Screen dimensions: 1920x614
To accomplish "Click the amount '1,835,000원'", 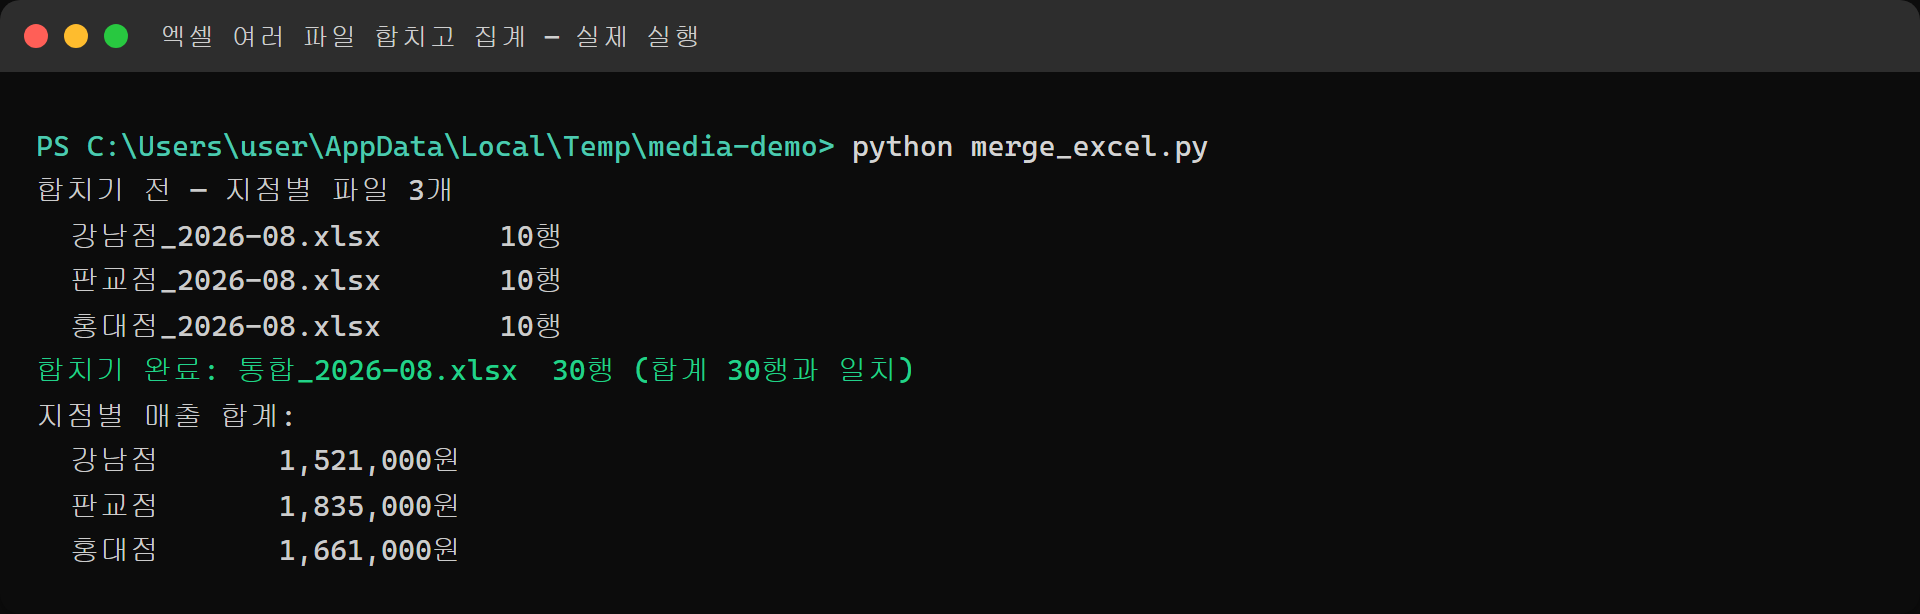I will (x=369, y=506).
